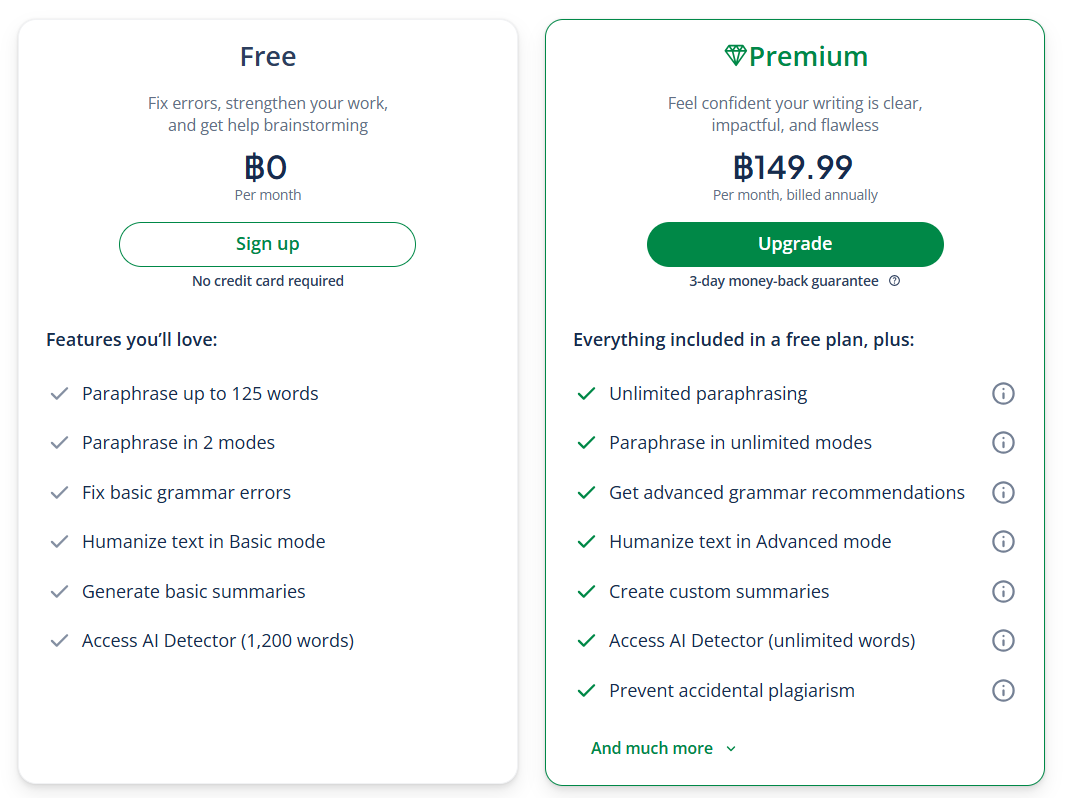Click the Free plan heading
Screen dimensions: 1070x798
[268, 56]
